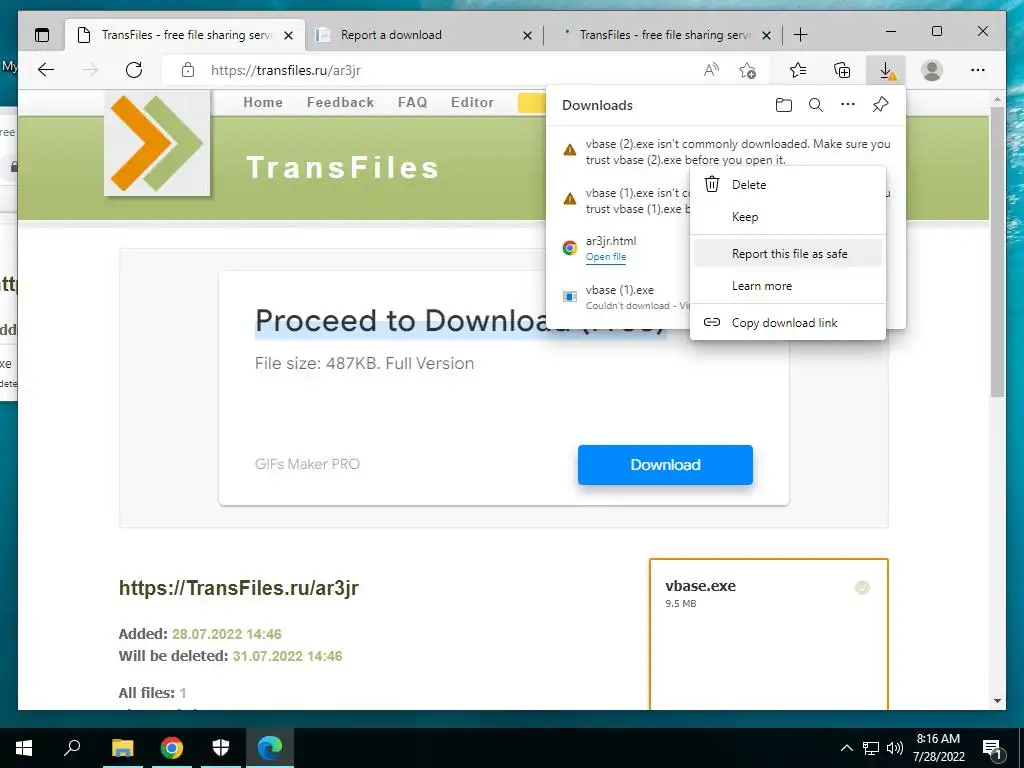The width and height of the screenshot is (1024, 768).
Task: Switch to the third TransFiles tab
Action: coord(665,35)
